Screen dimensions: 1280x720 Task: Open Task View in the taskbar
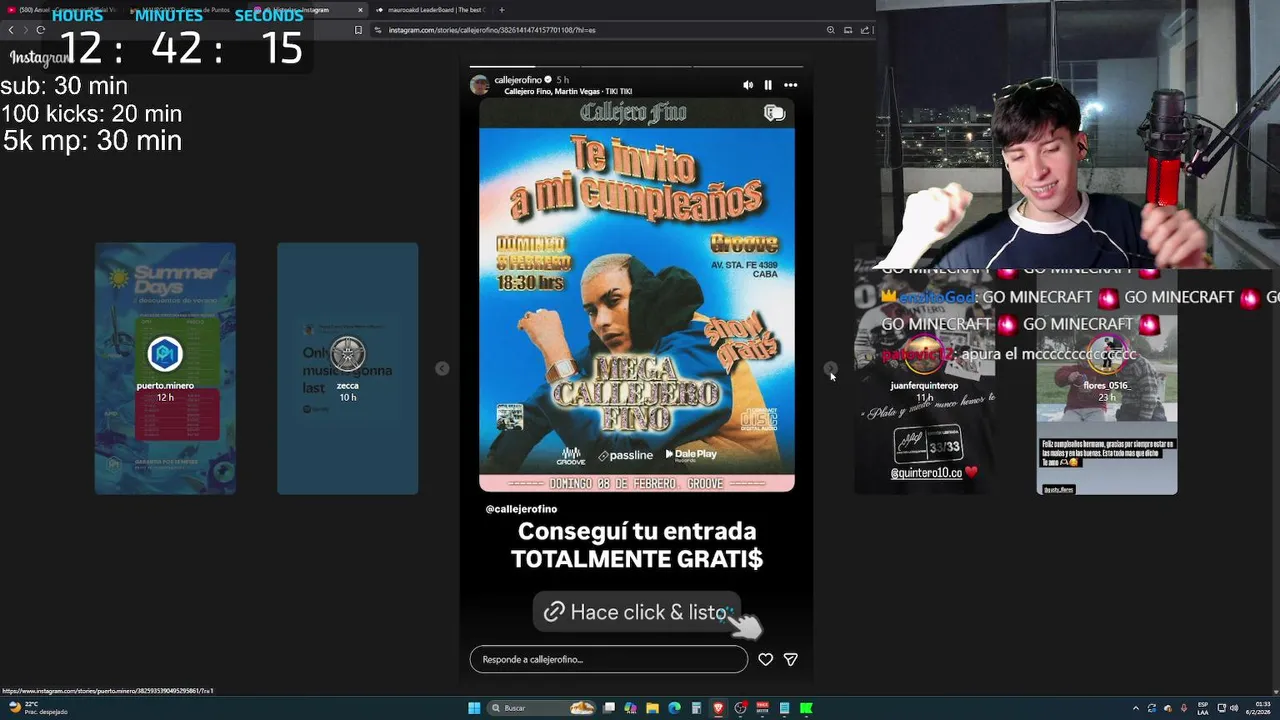tap(609, 708)
